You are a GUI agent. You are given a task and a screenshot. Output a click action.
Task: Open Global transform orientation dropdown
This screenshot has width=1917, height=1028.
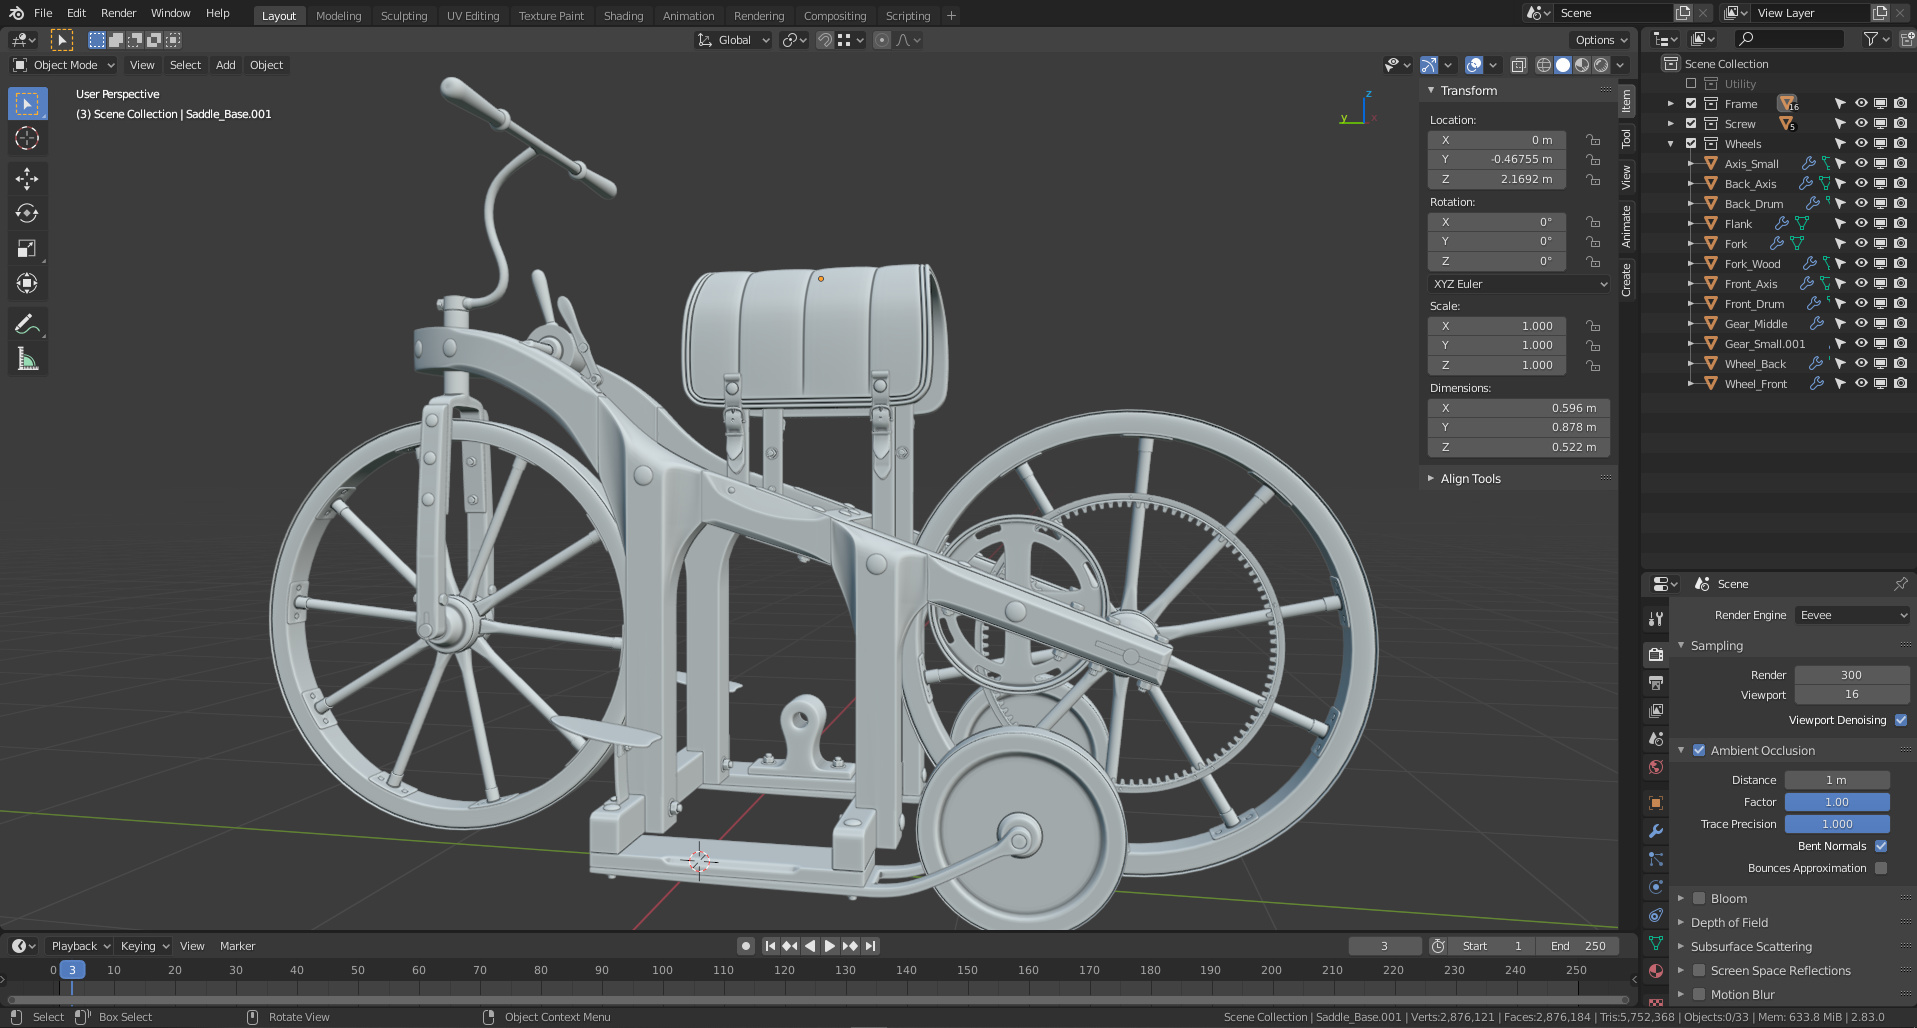(x=734, y=40)
